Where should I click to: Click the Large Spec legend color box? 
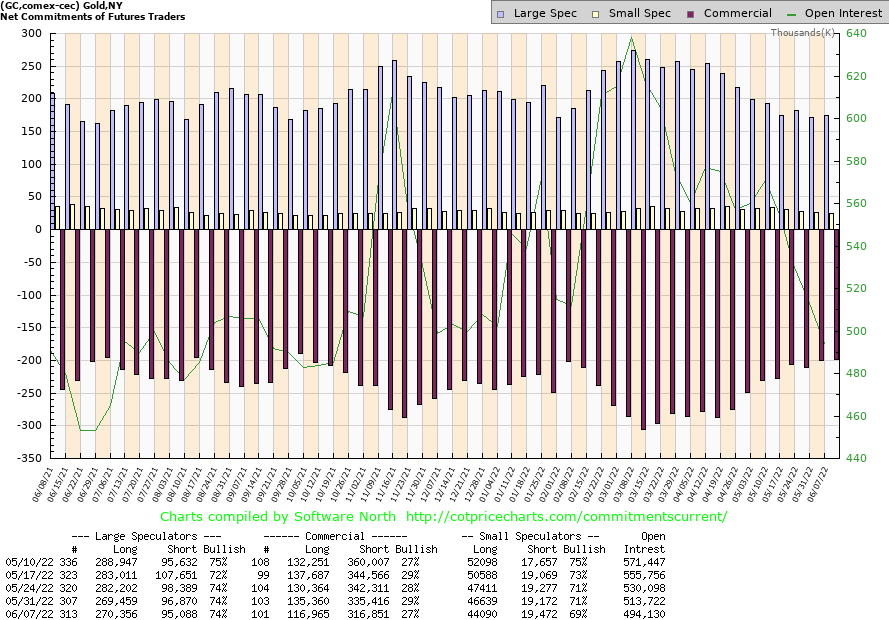point(503,14)
